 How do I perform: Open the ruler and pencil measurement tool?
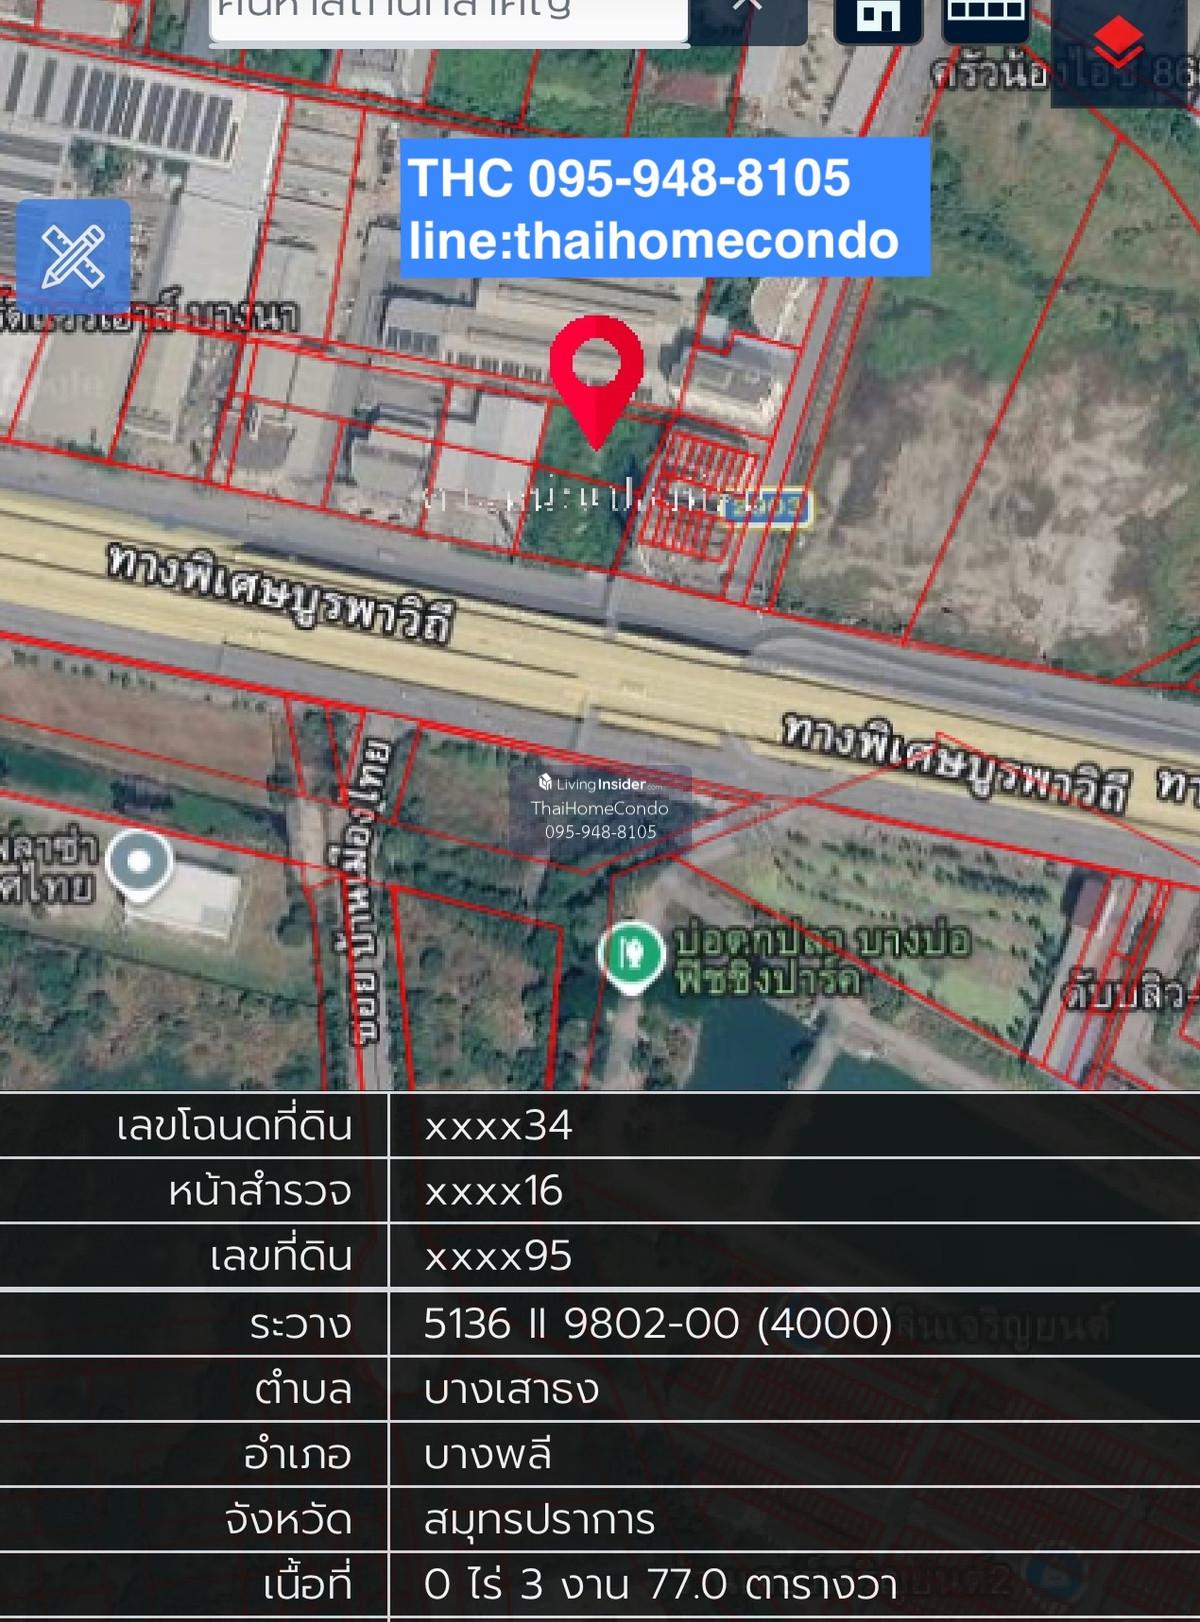pyautogui.click(x=73, y=257)
